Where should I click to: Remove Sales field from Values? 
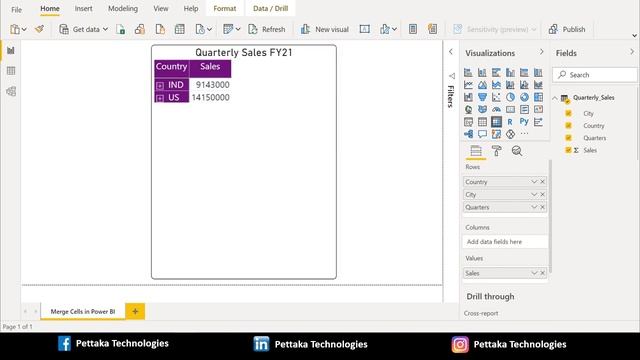[x=542, y=273]
